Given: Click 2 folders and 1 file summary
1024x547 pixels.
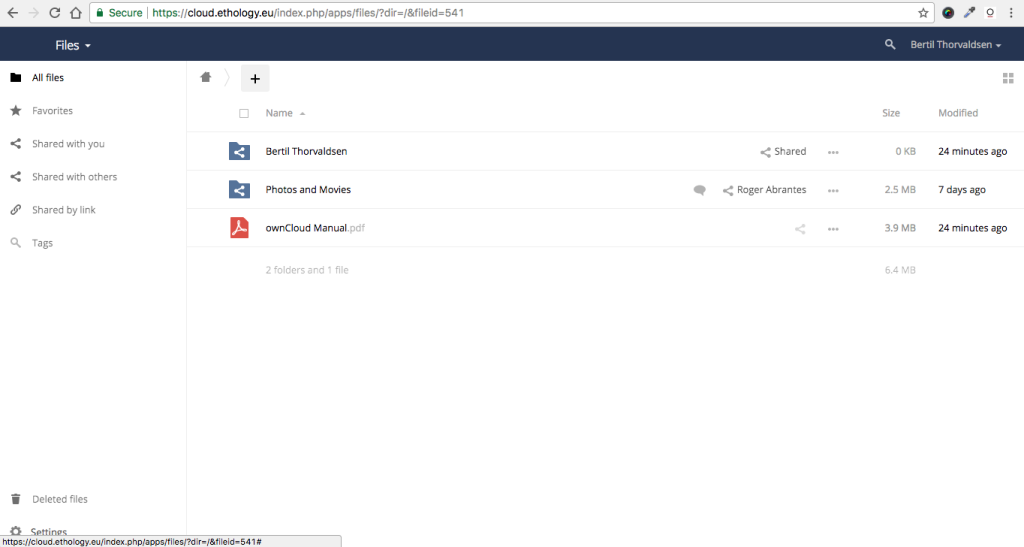Looking at the screenshot, I should point(307,270).
